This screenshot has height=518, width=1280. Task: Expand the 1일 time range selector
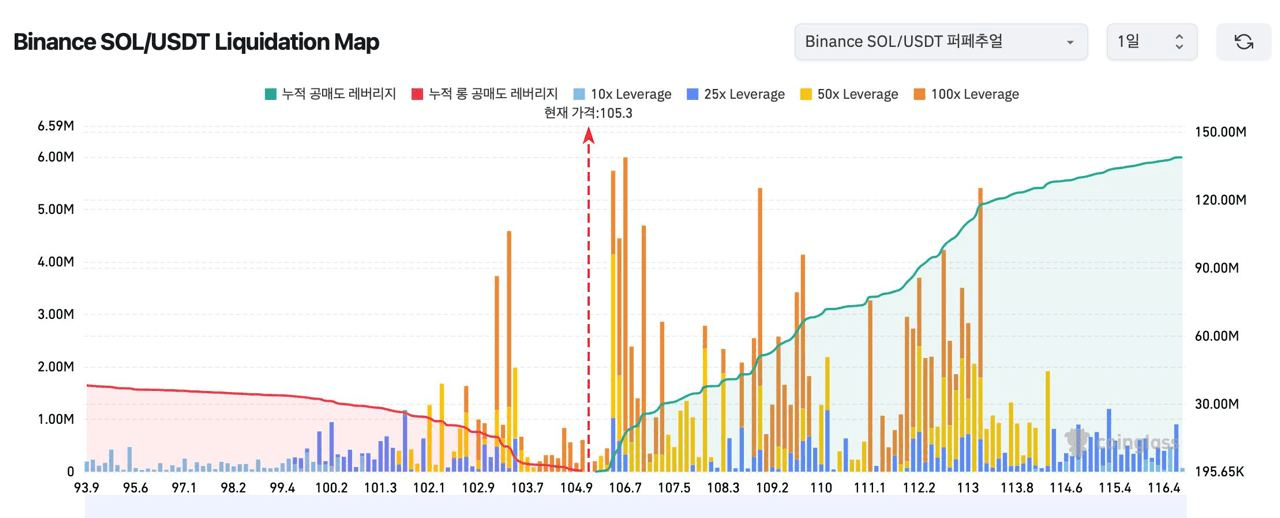point(1150,42)
